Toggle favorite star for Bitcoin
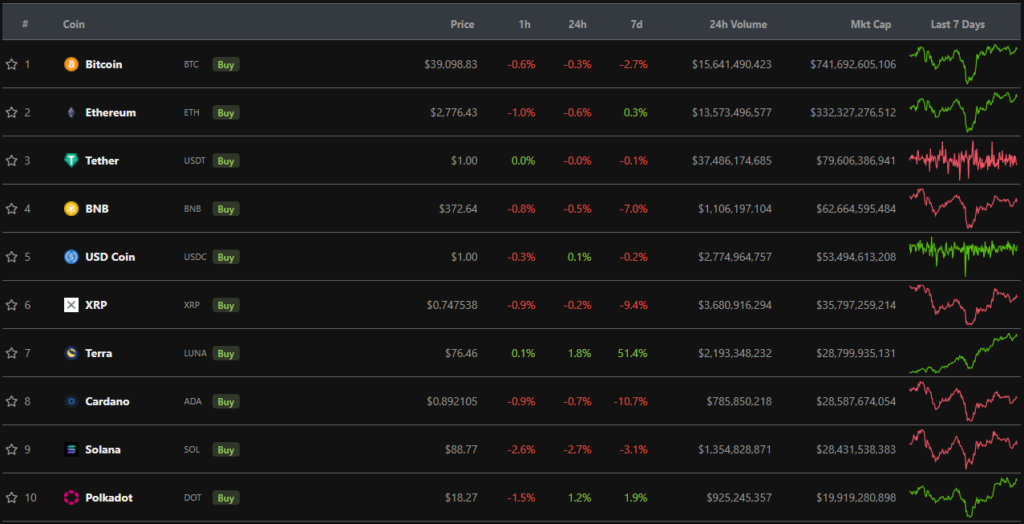Viewport: 1024px width, 524px height. coord(12,64)
